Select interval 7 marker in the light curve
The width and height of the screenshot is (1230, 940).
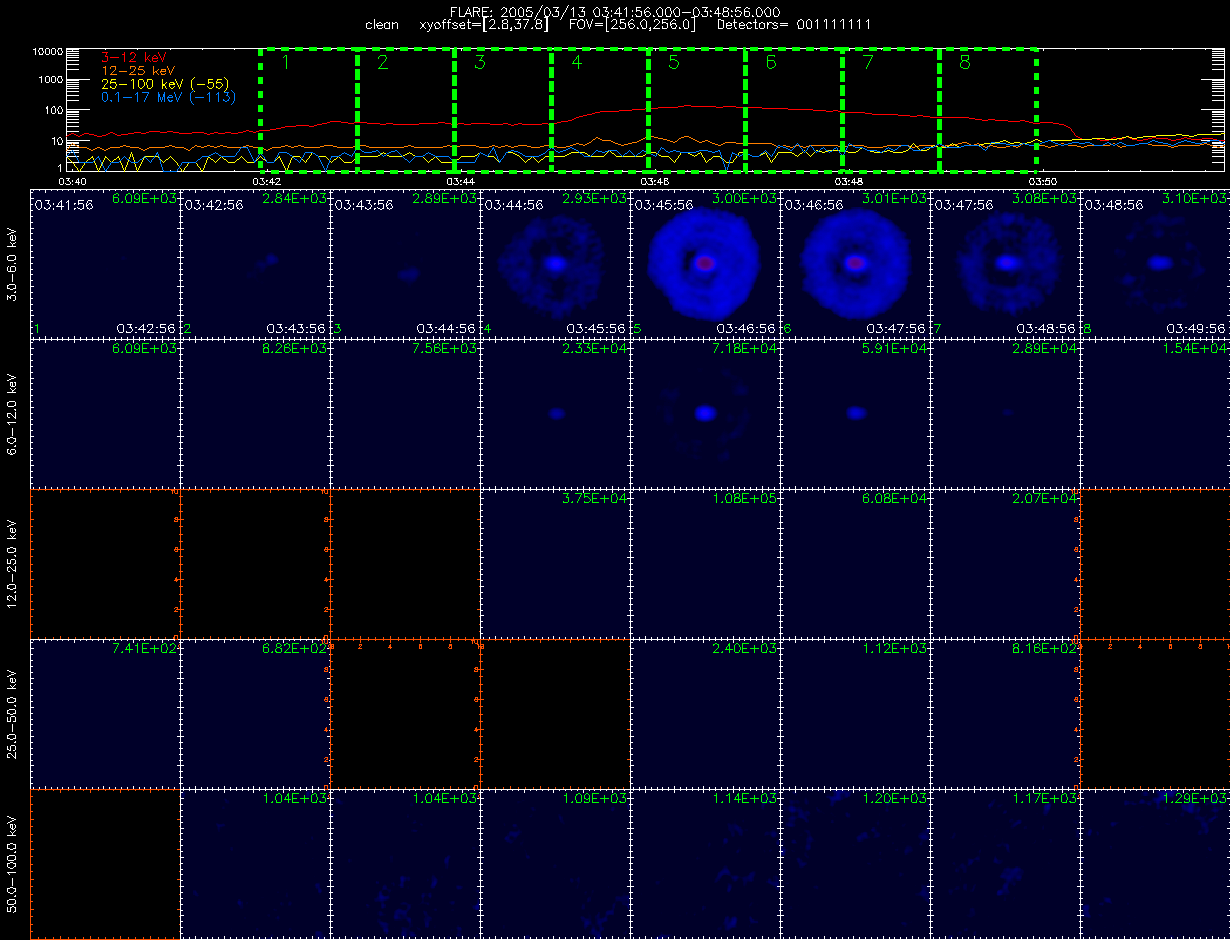867,63
